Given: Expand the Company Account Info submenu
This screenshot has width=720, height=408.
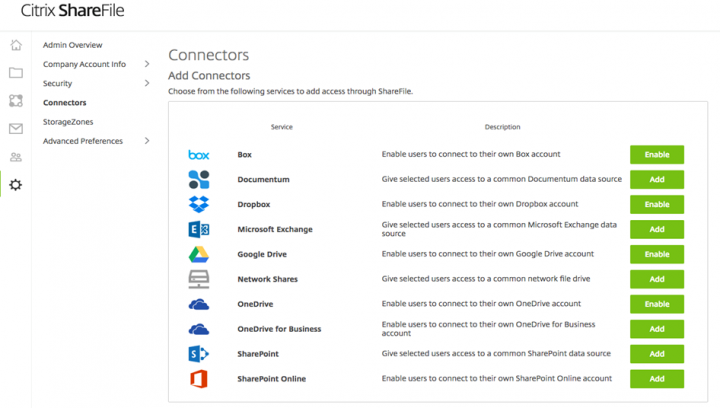Looking at the screenshot, I should point(147,64).
